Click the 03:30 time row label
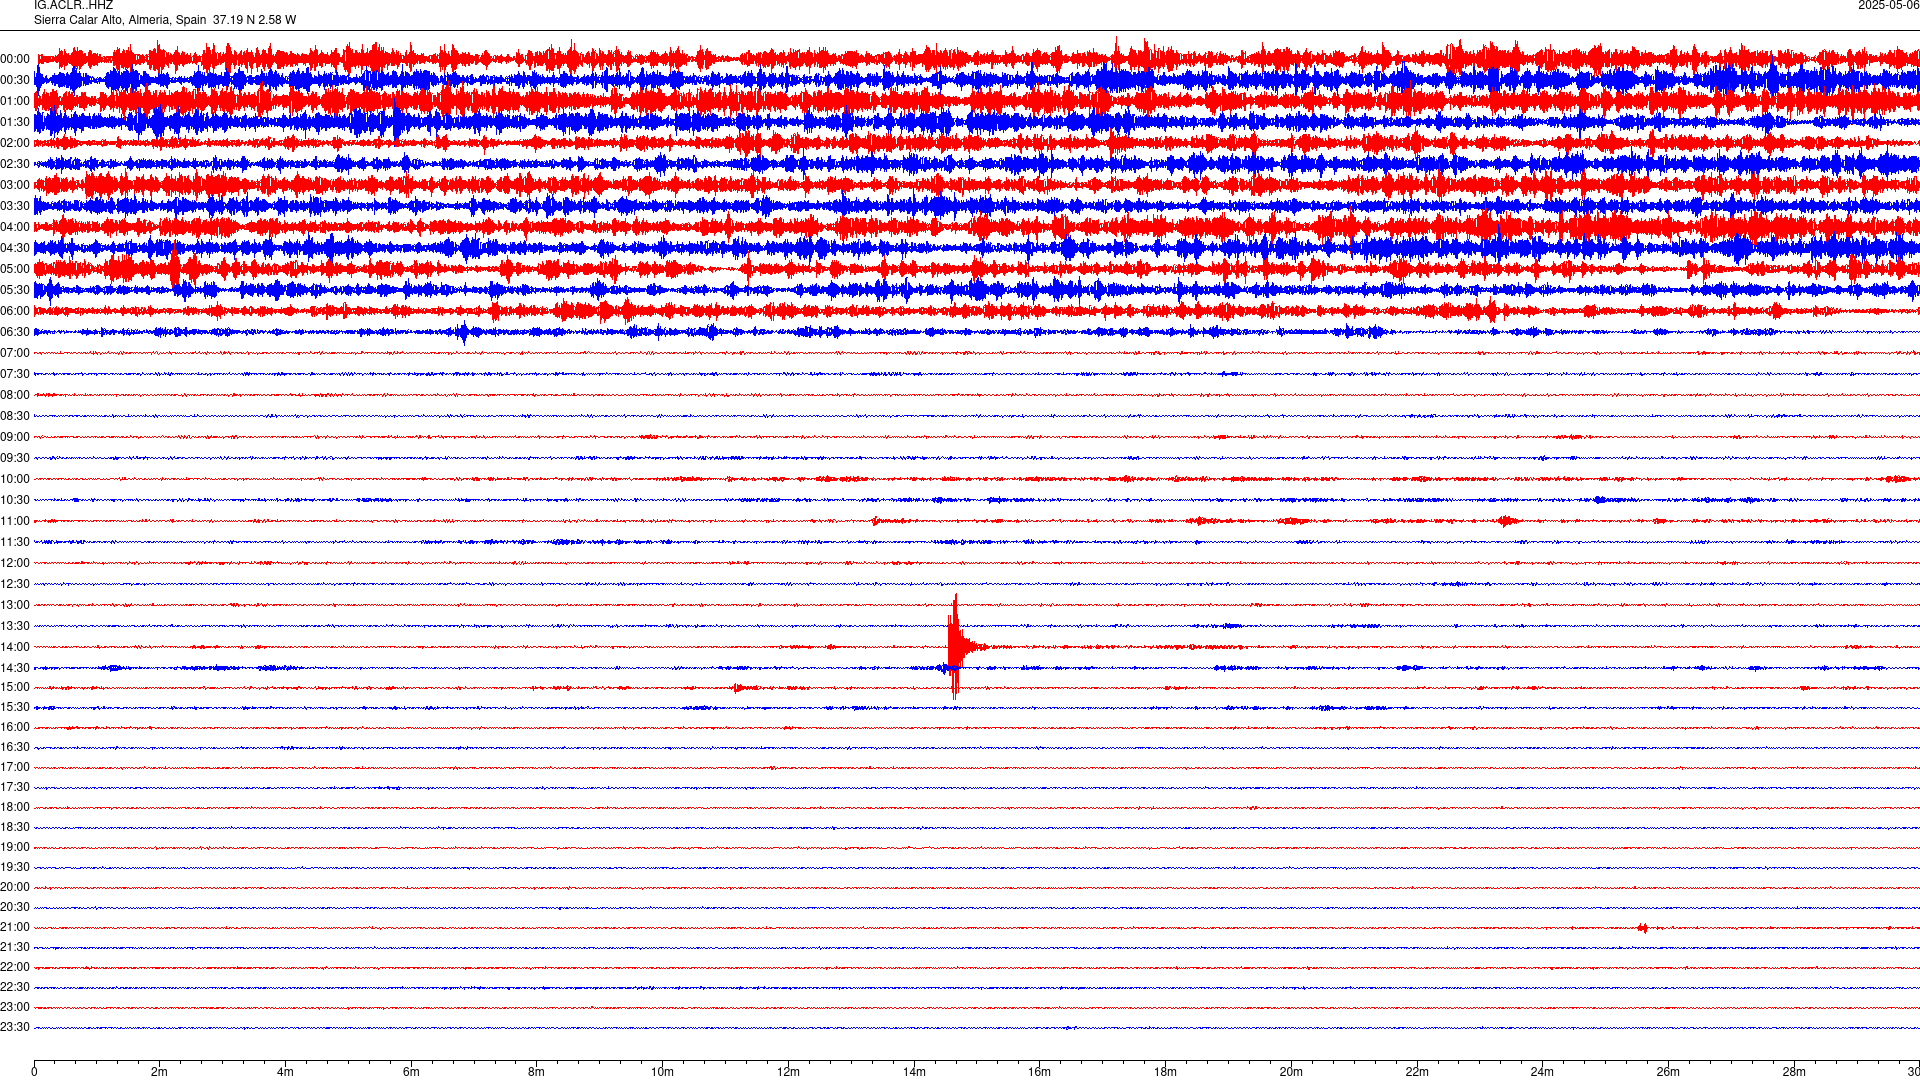 (15, 207)
